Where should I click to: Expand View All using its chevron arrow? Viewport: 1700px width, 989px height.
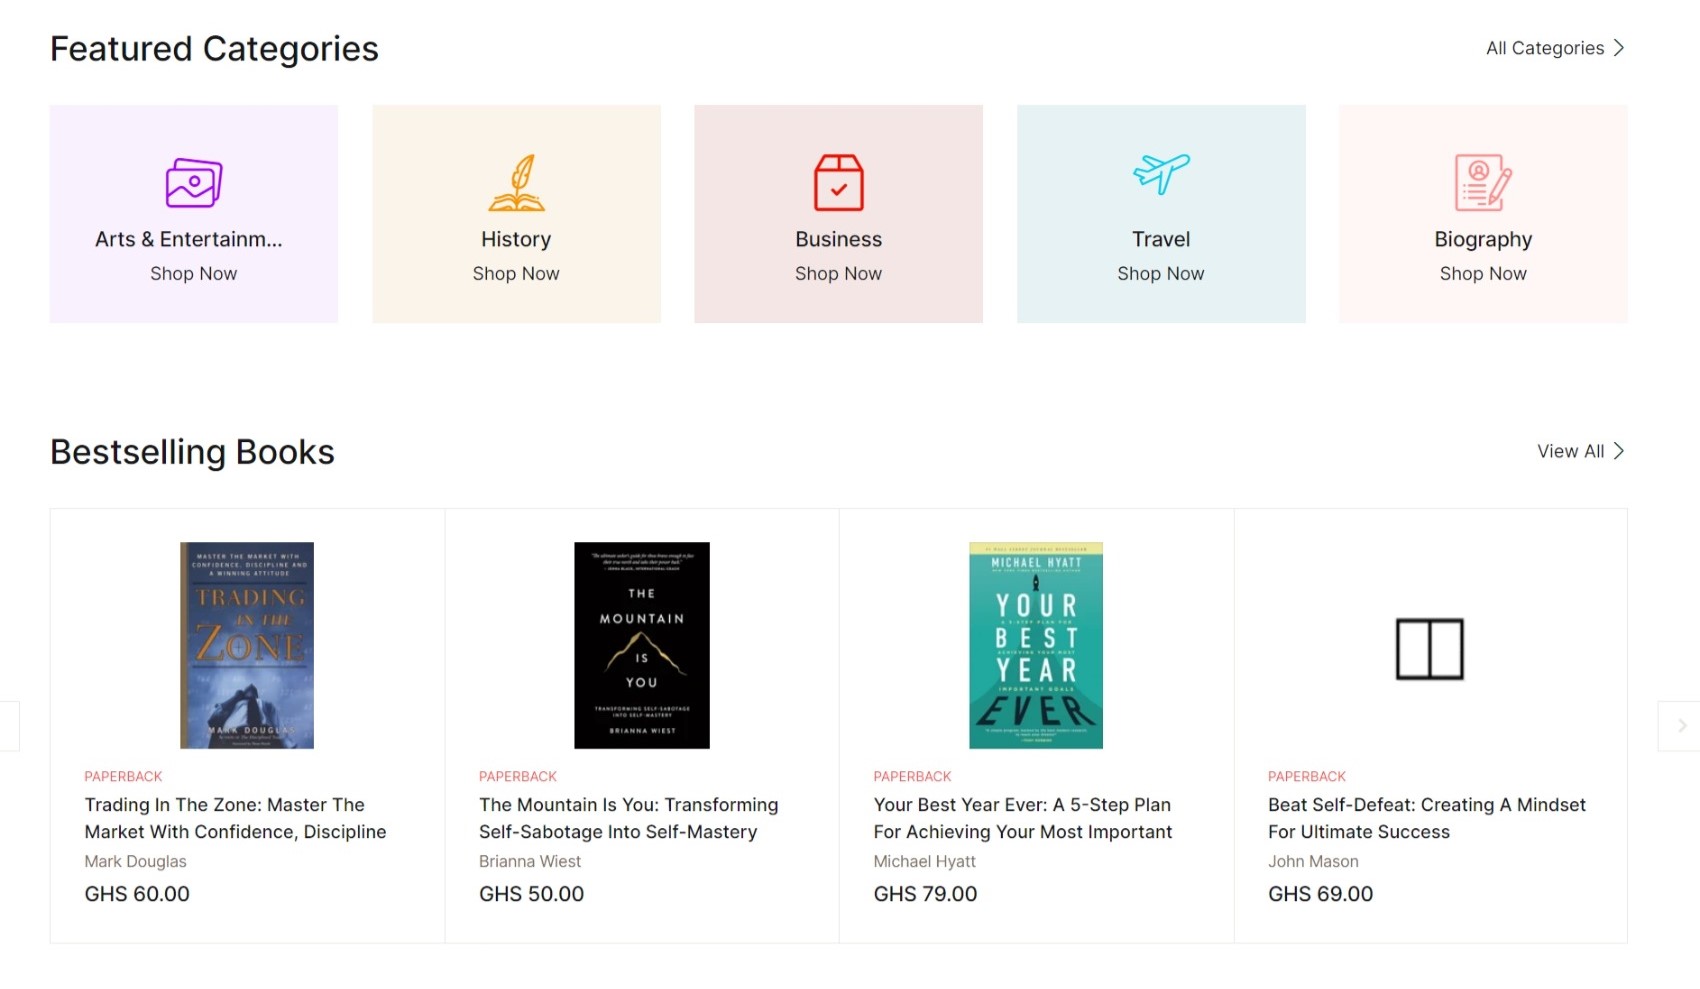click(x=1619, y=451)
